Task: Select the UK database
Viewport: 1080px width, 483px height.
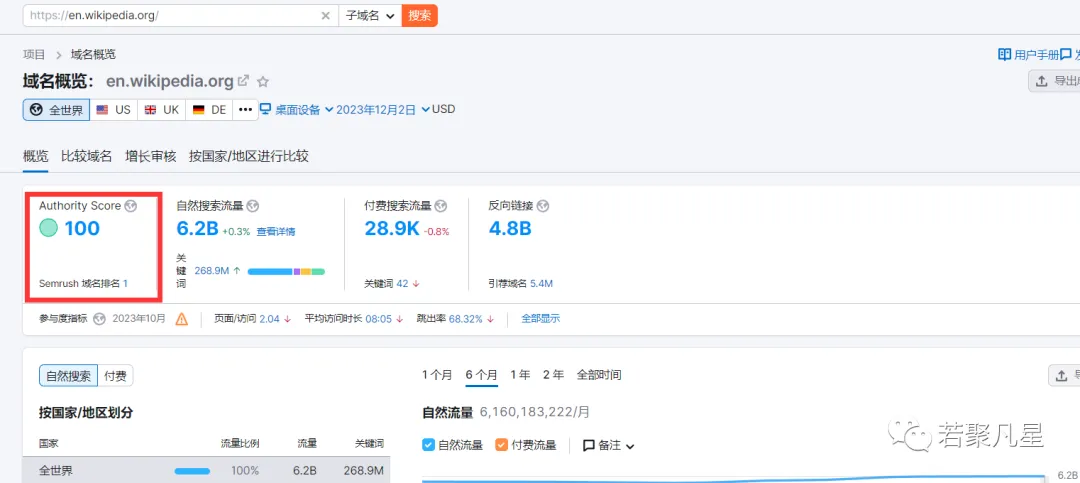Action: pos(162,110)
